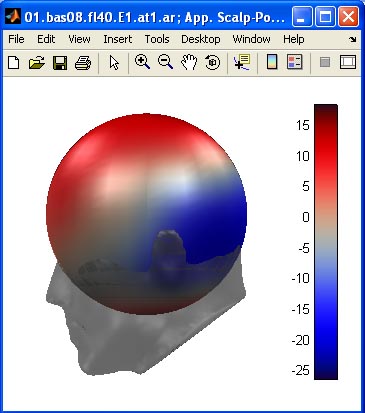The width and height of the screenshot is (365, 413).
Task: Enable the Pan hand tool
Action: click(189, 62)
